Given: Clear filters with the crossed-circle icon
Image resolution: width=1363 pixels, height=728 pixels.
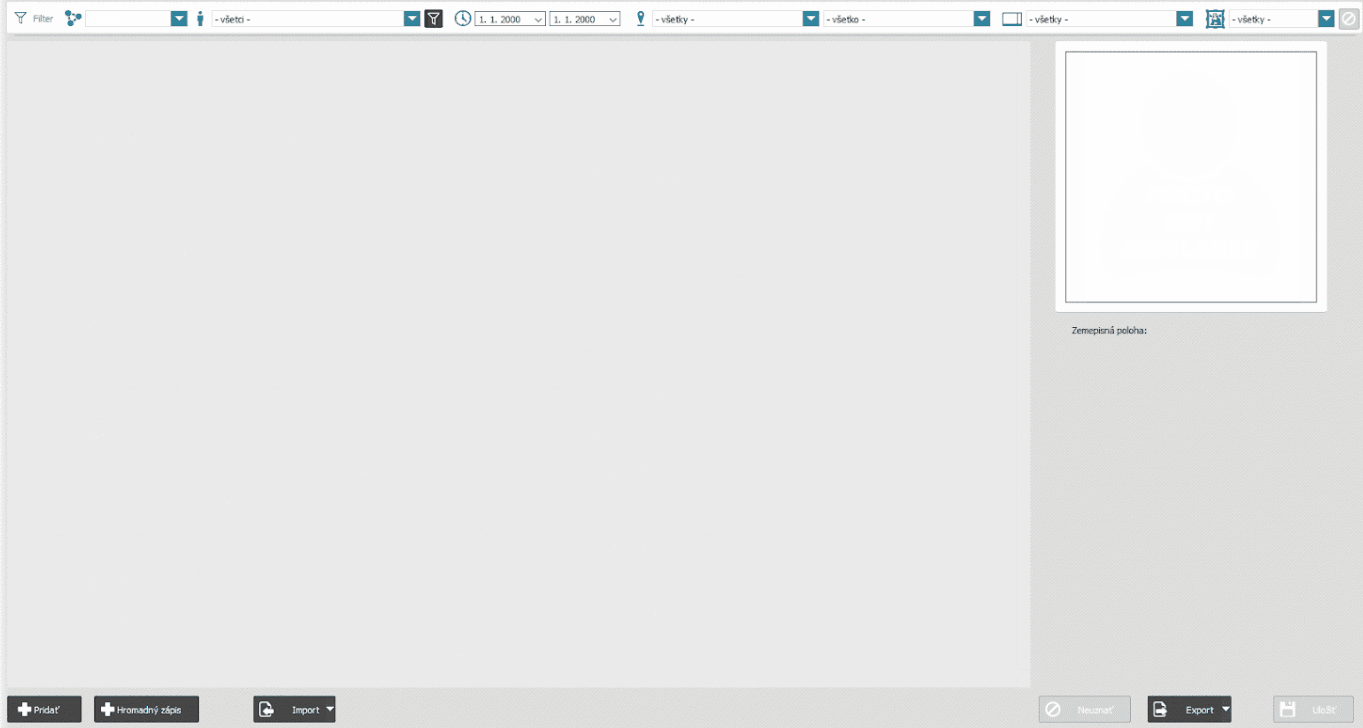Looking at the screenshot, I should (1348, 18).
